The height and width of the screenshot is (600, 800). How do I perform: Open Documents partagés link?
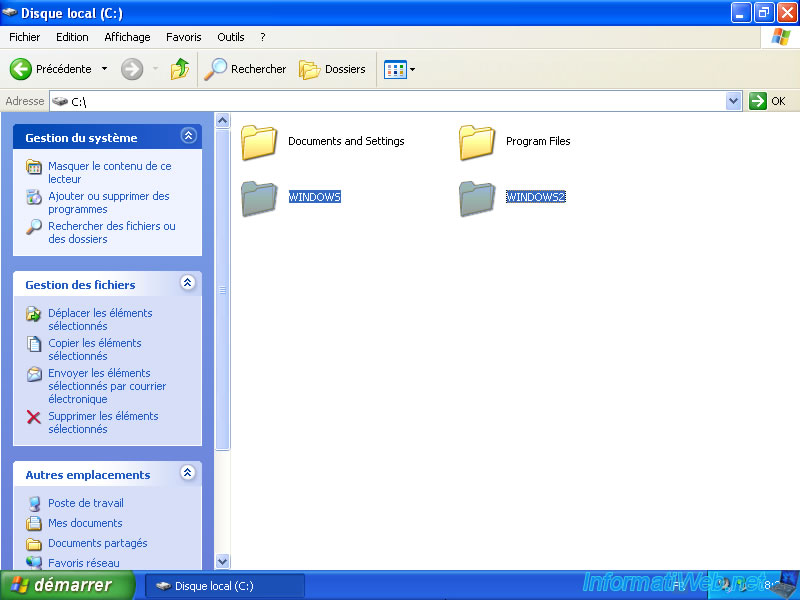(x=97, y=543)
